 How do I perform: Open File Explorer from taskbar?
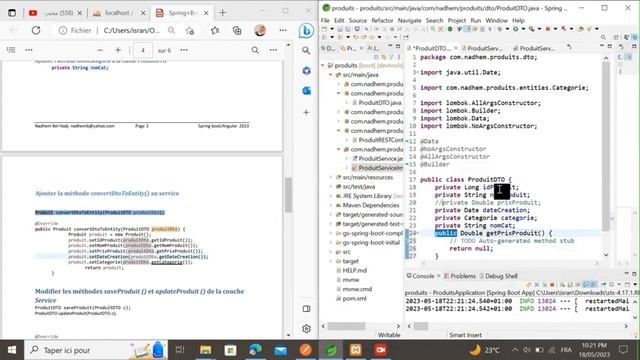pyautogui.click(x=205, y=350)
